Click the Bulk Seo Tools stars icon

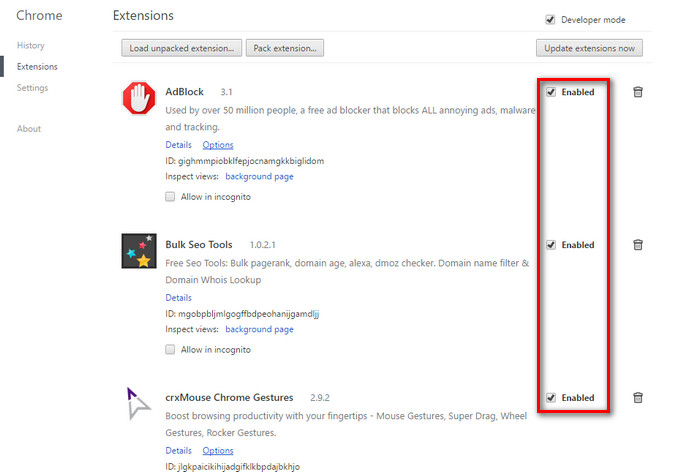[x=139, y=251]
